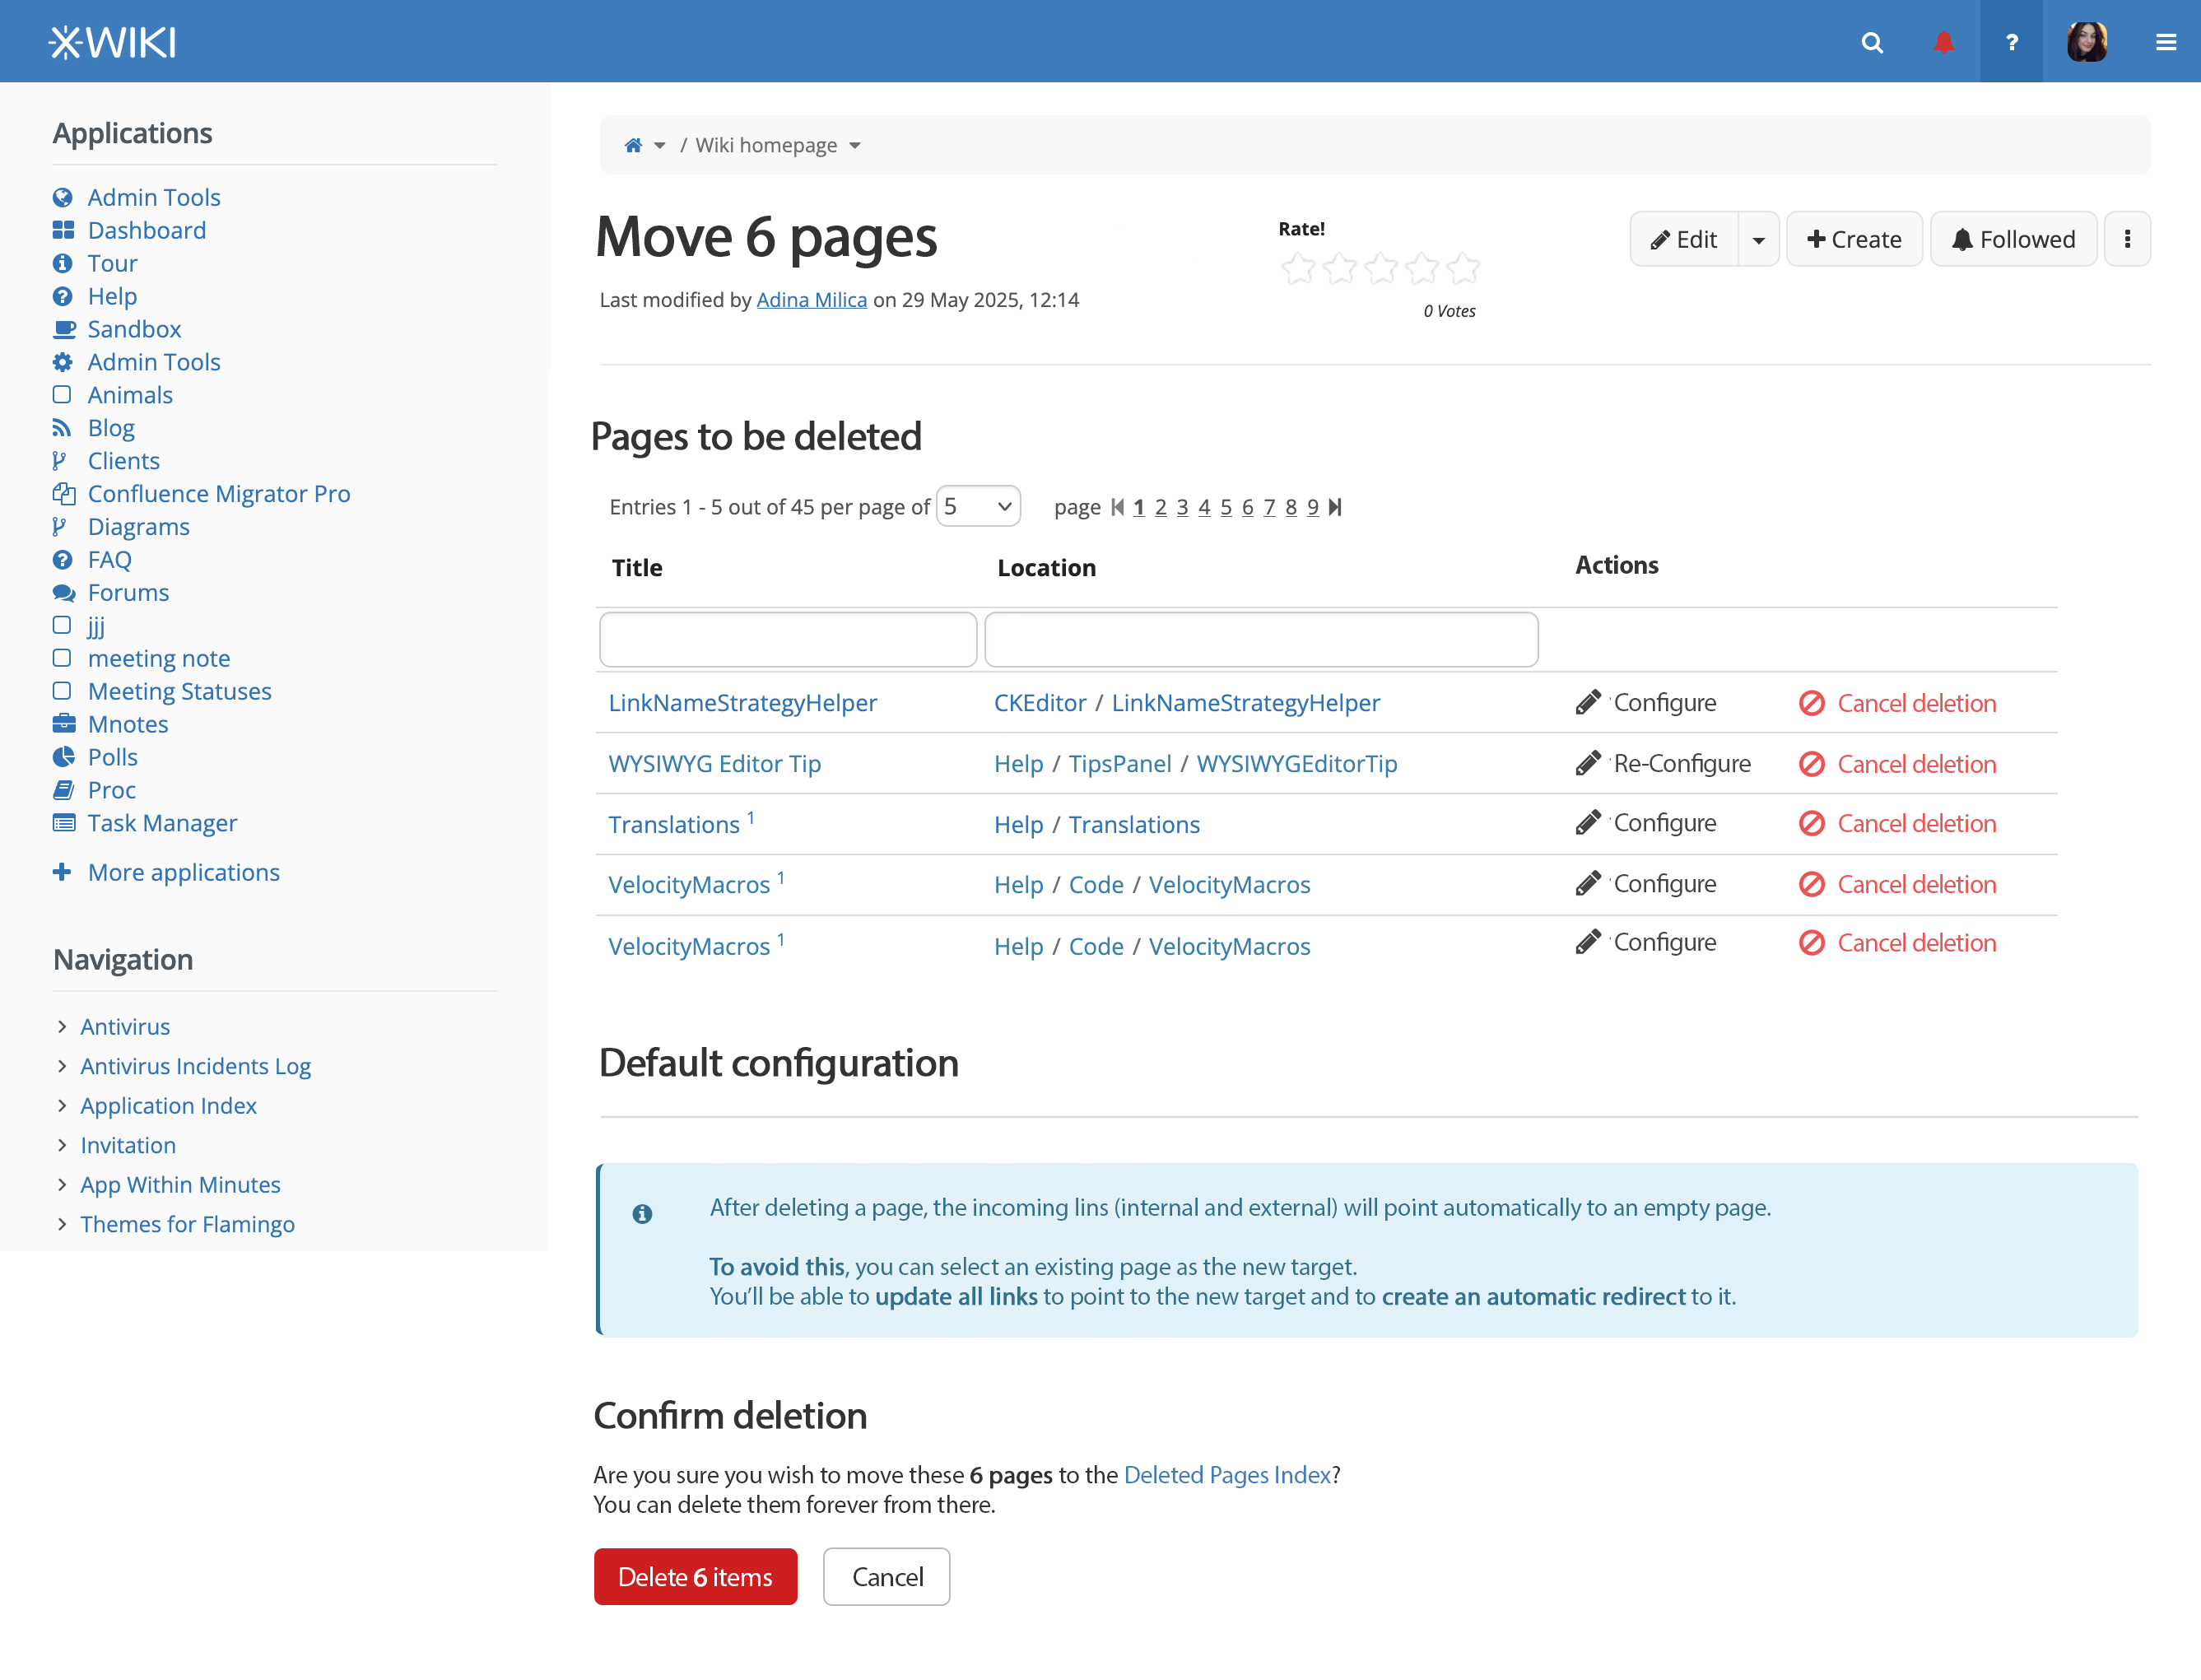
Task: Open the Deleted Pages Index link
Action: point(1227,1475)
